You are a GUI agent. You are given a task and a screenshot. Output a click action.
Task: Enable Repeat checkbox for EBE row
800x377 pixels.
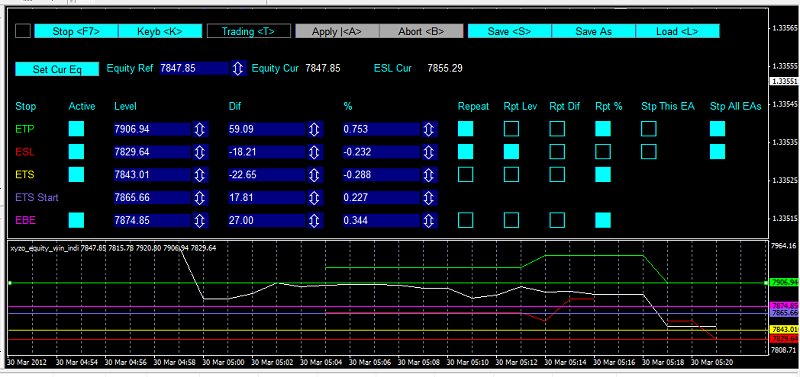point(465,220)
